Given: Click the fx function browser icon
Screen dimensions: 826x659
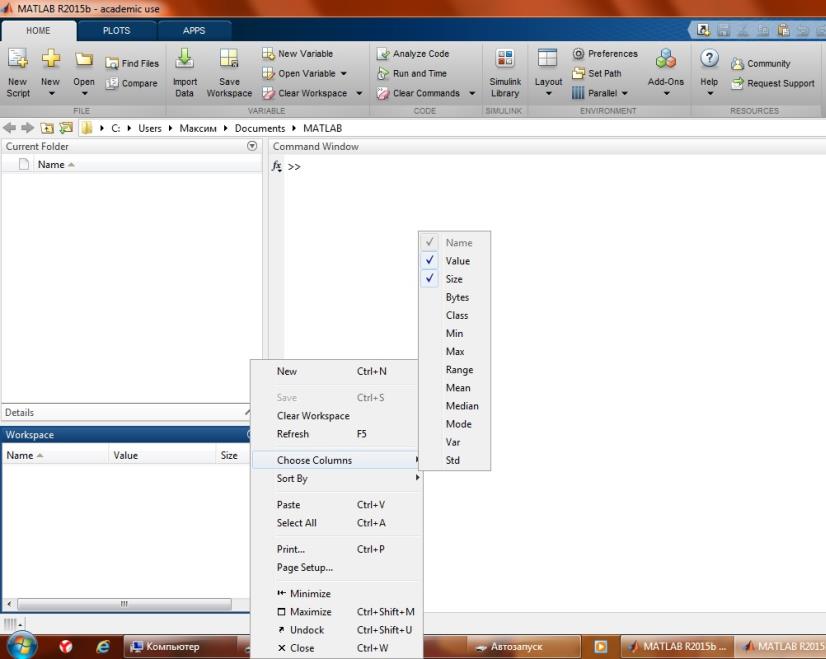Looking at the screenshot, I should [277, 166].
